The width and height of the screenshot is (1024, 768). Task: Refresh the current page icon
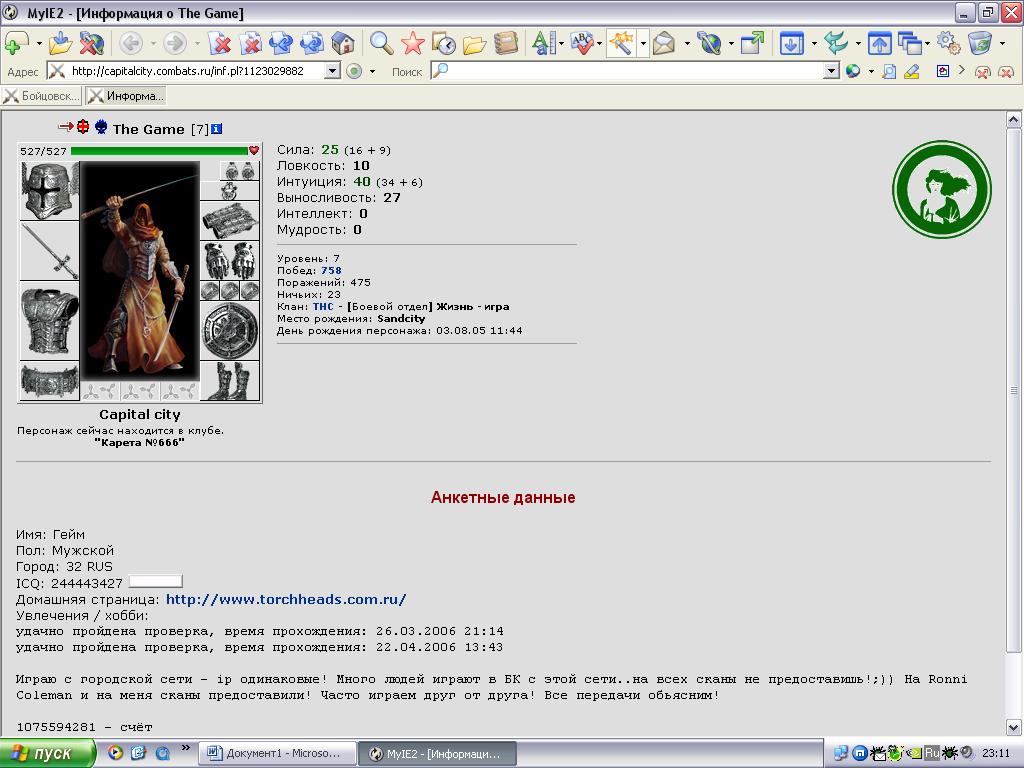(x=281, y=43)
